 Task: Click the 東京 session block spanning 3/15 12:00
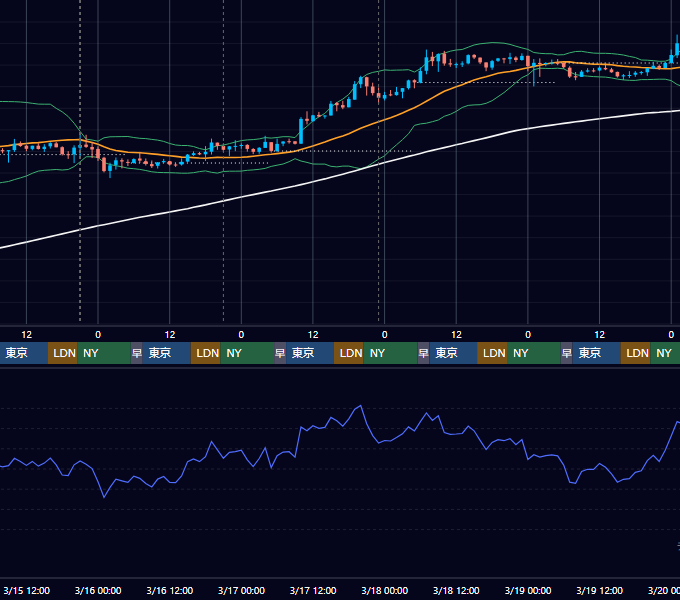(x=23, y=353)
